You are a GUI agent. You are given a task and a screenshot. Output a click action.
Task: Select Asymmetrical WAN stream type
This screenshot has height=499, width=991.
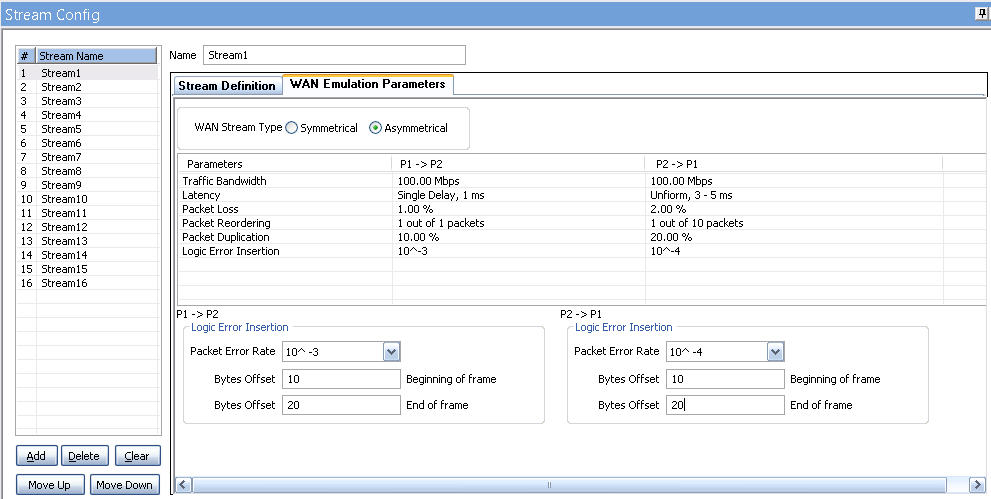pyautogui.click(x=375, y=128)
